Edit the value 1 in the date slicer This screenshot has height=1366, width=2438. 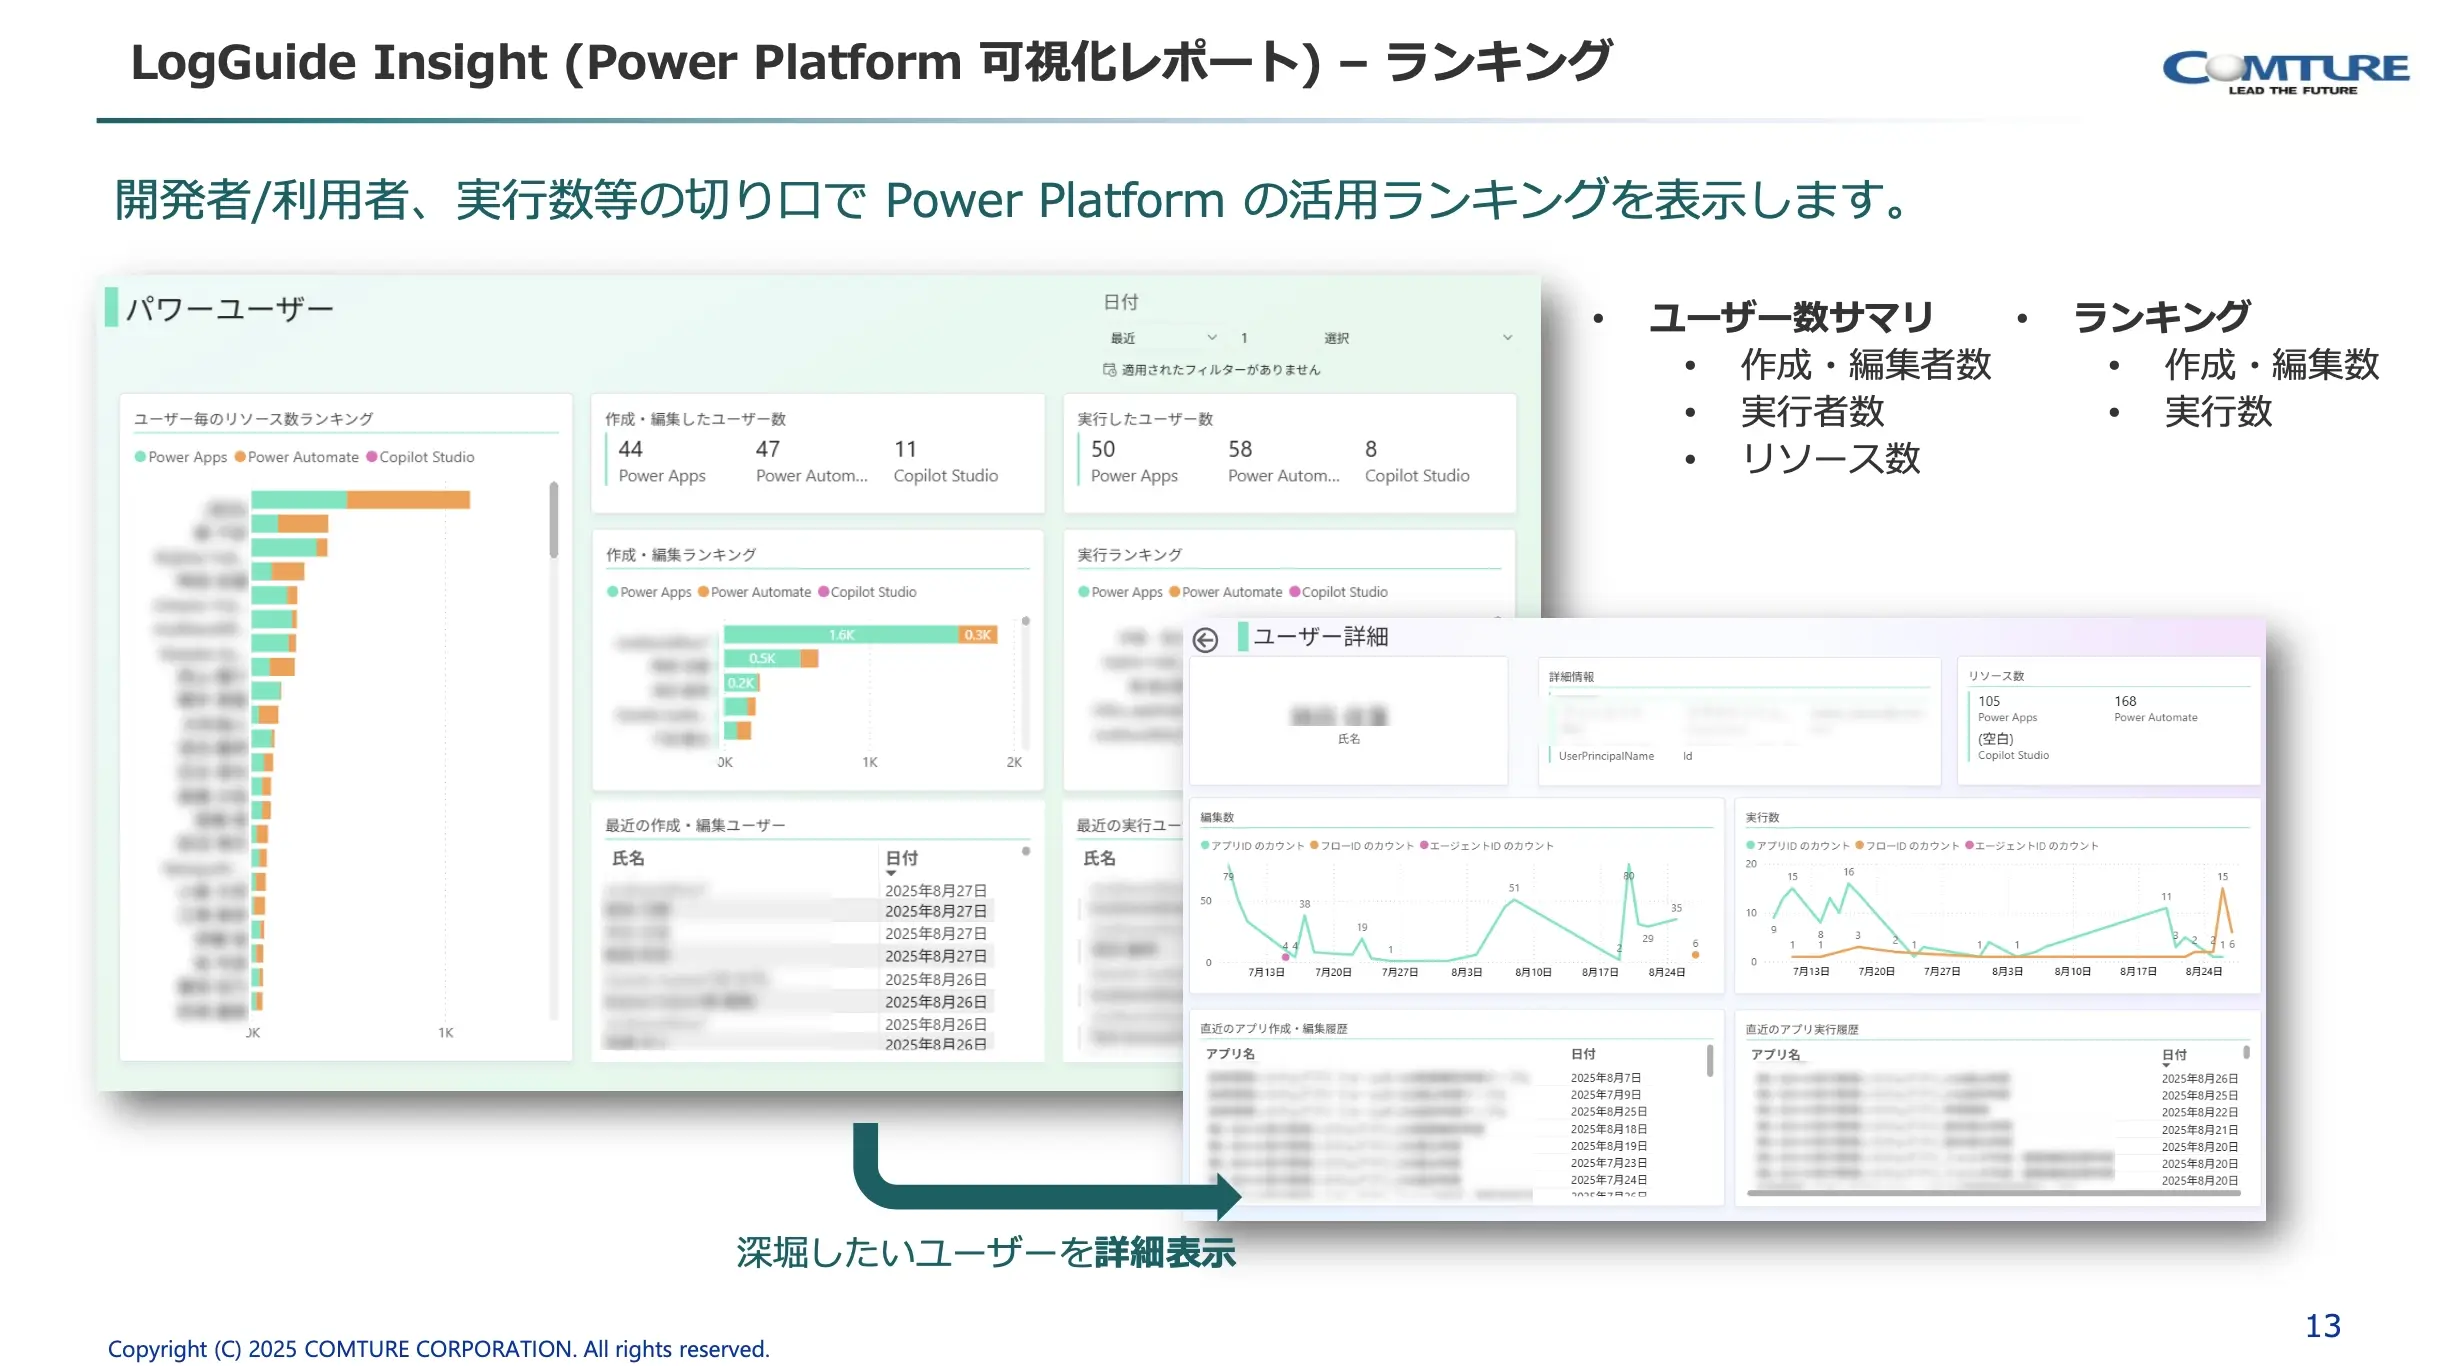click(1243, 337)
